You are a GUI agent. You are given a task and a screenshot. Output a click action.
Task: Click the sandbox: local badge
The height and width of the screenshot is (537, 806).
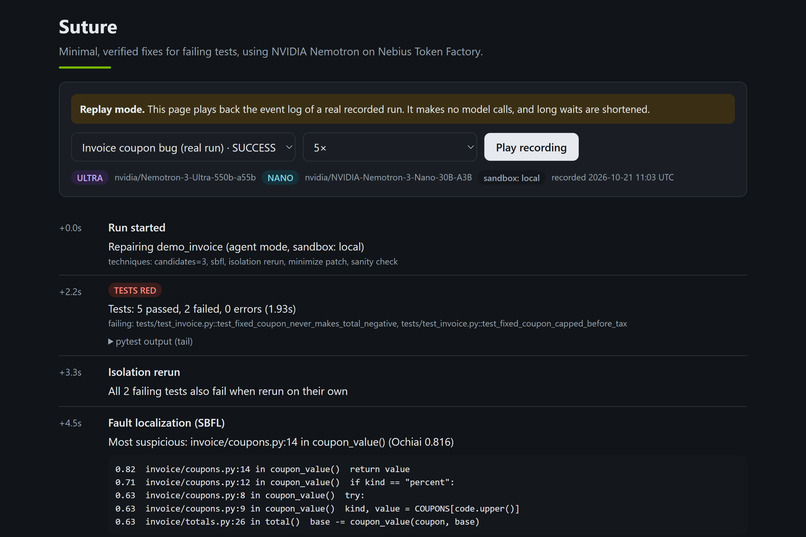click(x=511, y=178)
